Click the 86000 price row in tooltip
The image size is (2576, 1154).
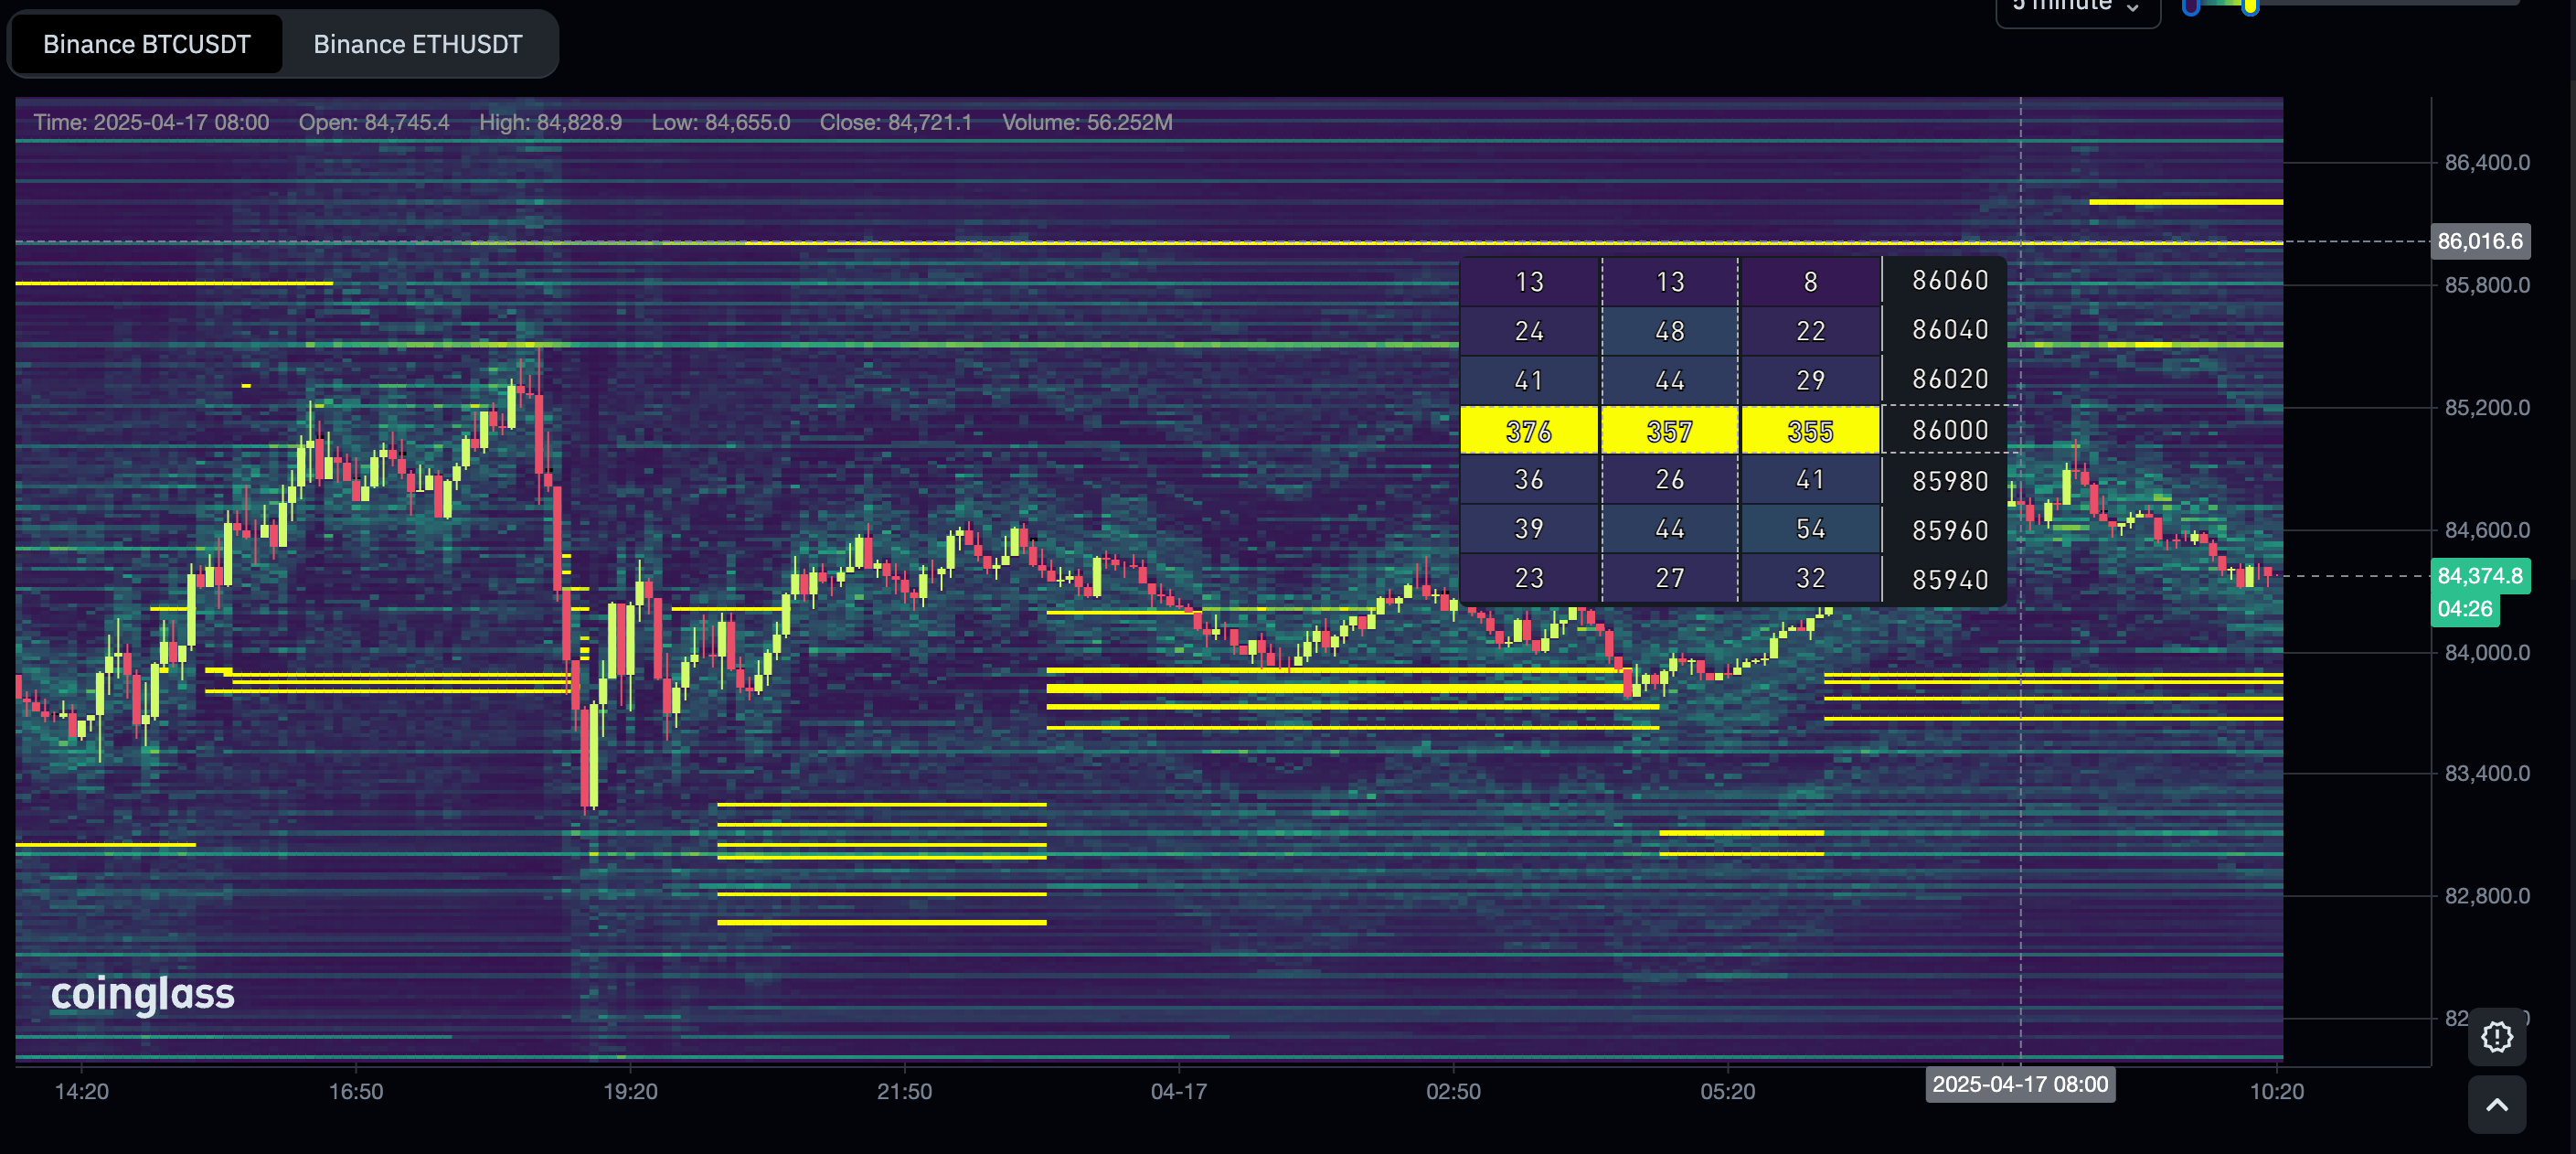pos(1949,431)
